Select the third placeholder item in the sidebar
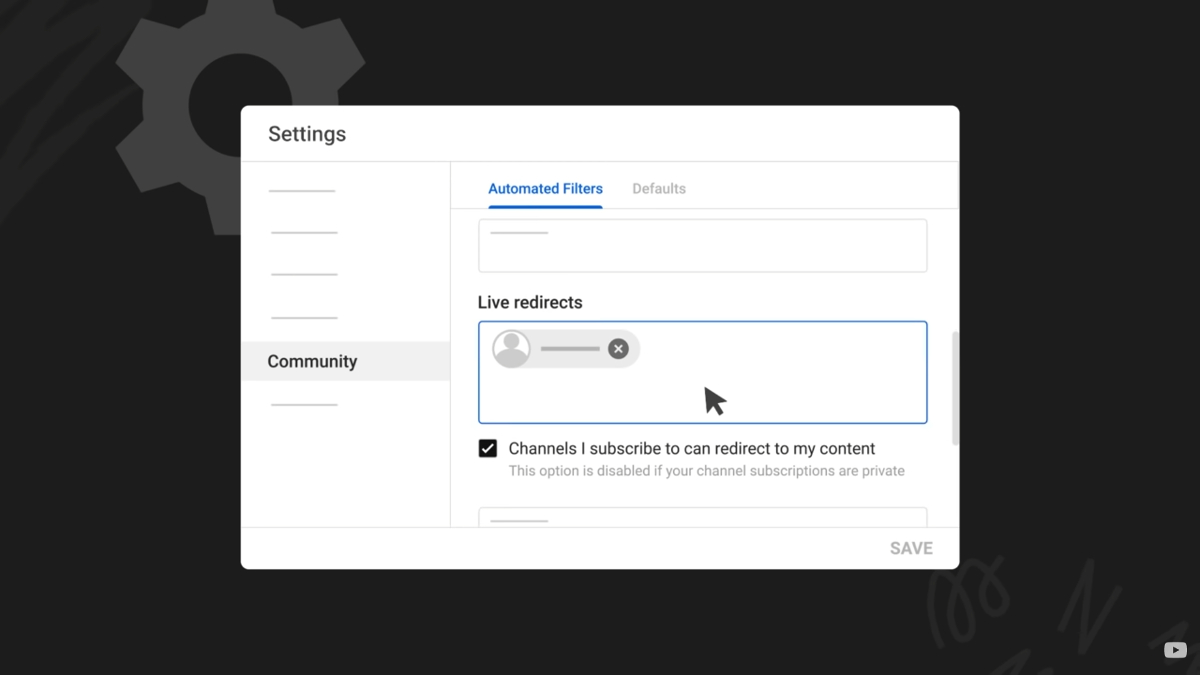 coord(304,275)
